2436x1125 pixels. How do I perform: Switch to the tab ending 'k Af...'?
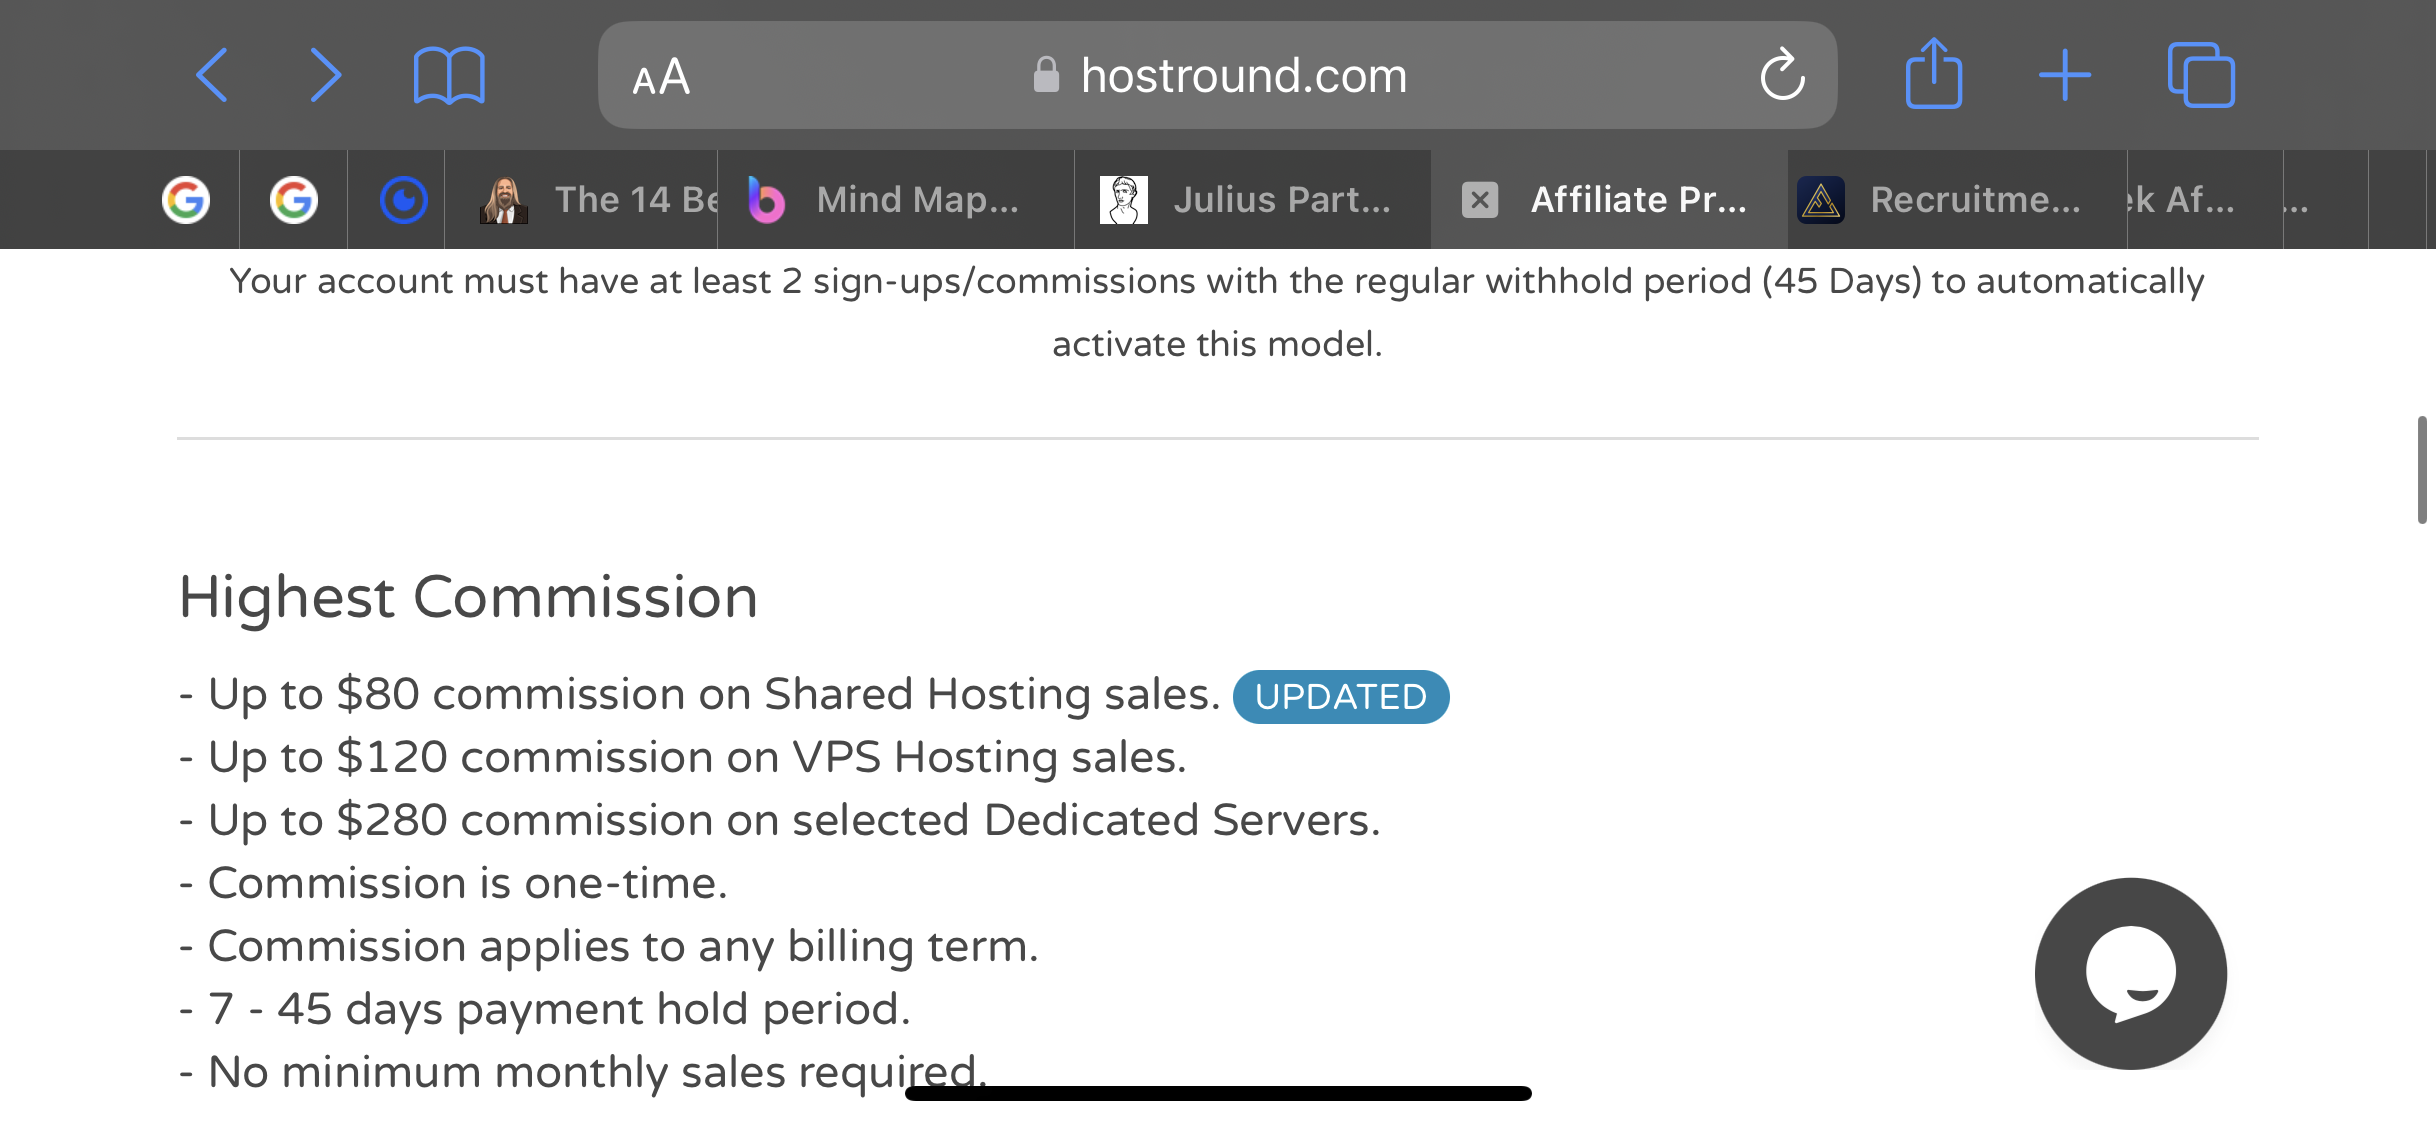point(2205,199)
